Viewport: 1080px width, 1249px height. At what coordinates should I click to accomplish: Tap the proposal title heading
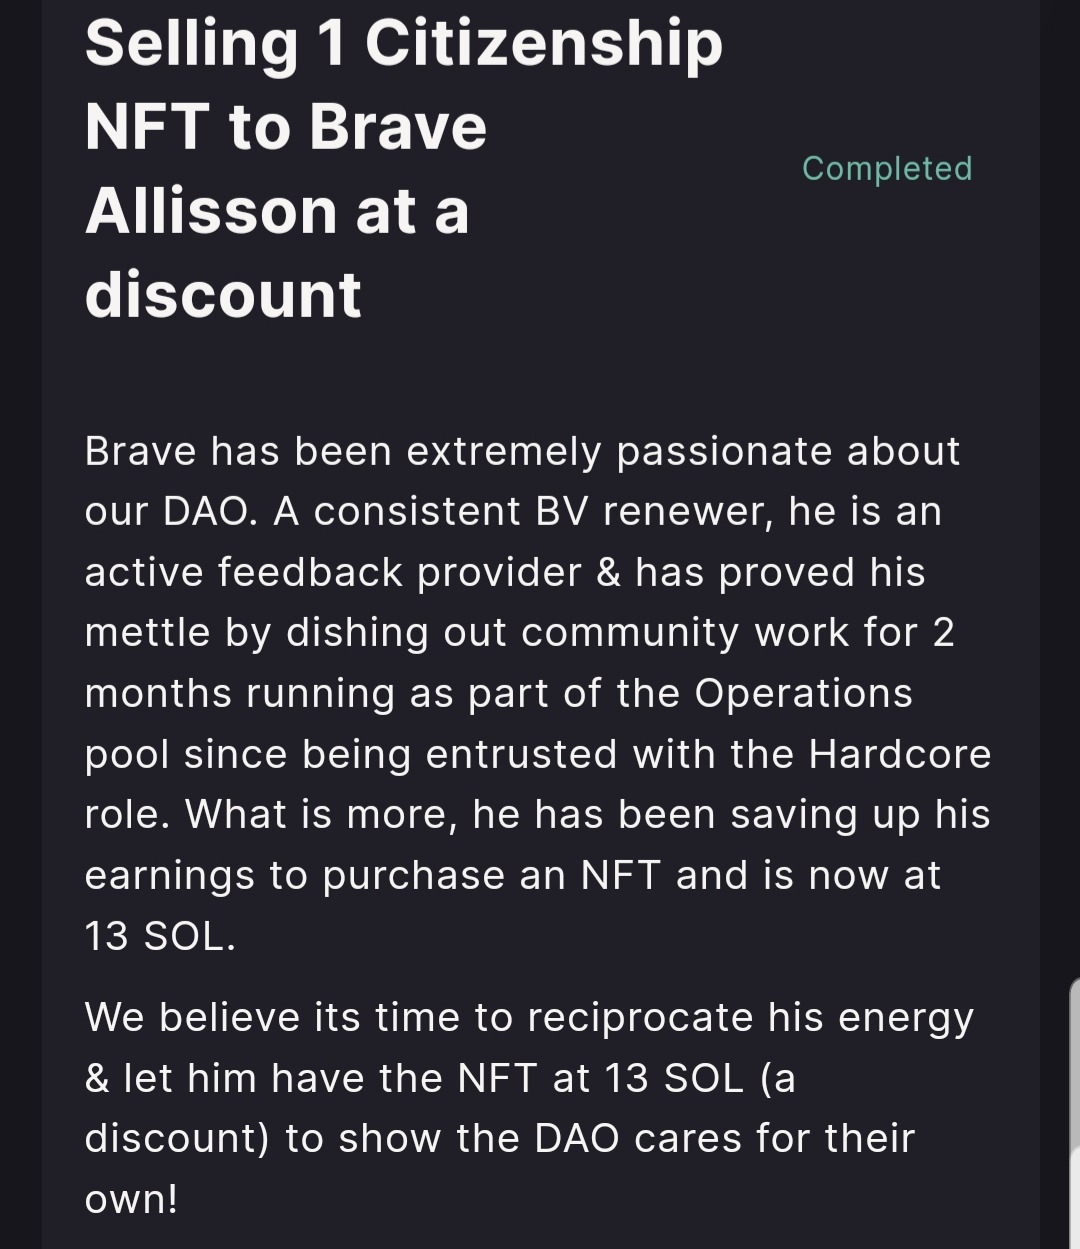(x=403, y=169)
